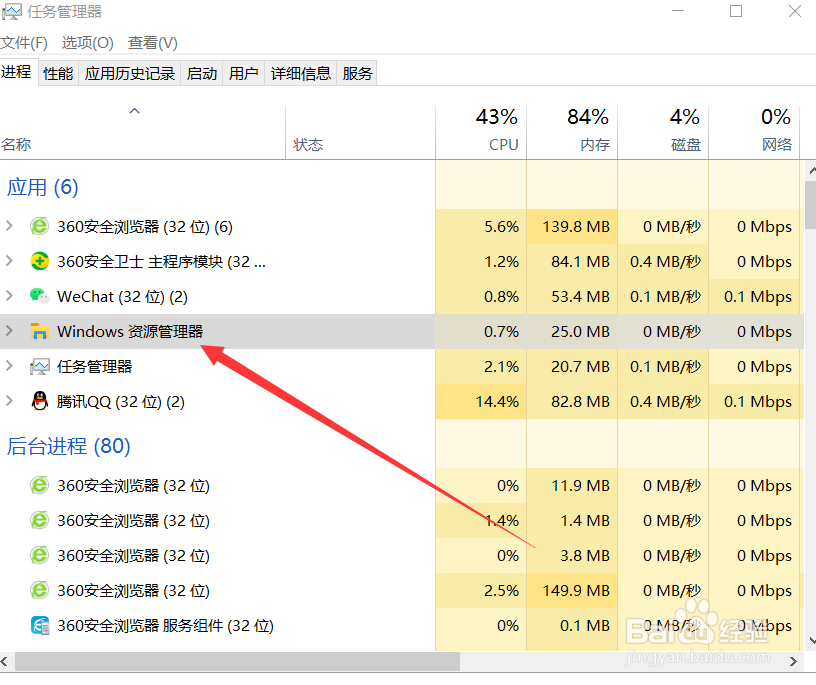Click icon of background 360安全浏览器 row with 11.9 MB
Viewport: 816px width, 685px height.
click(40, 485)
